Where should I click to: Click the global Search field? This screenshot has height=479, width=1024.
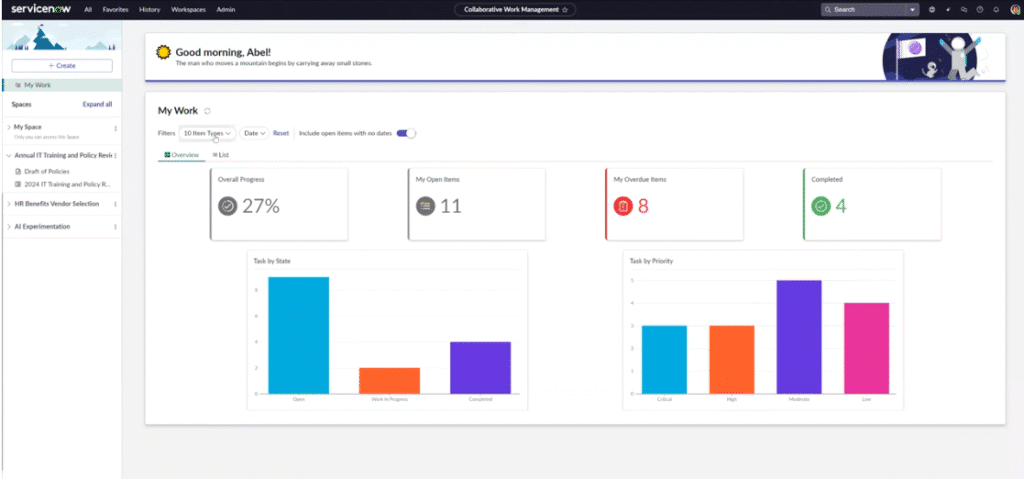click(867, 9)
